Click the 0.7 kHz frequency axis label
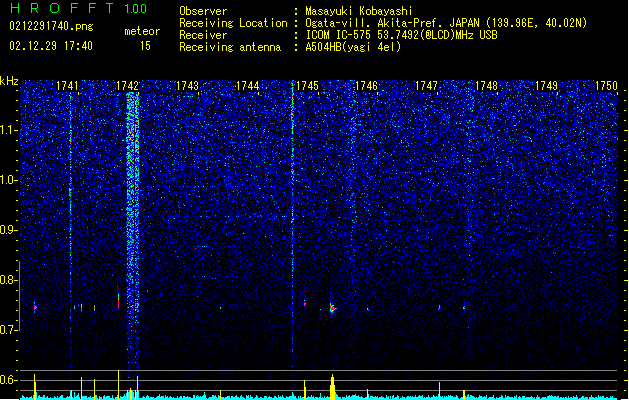The image size is (629, 400). [x=9, y=330]
